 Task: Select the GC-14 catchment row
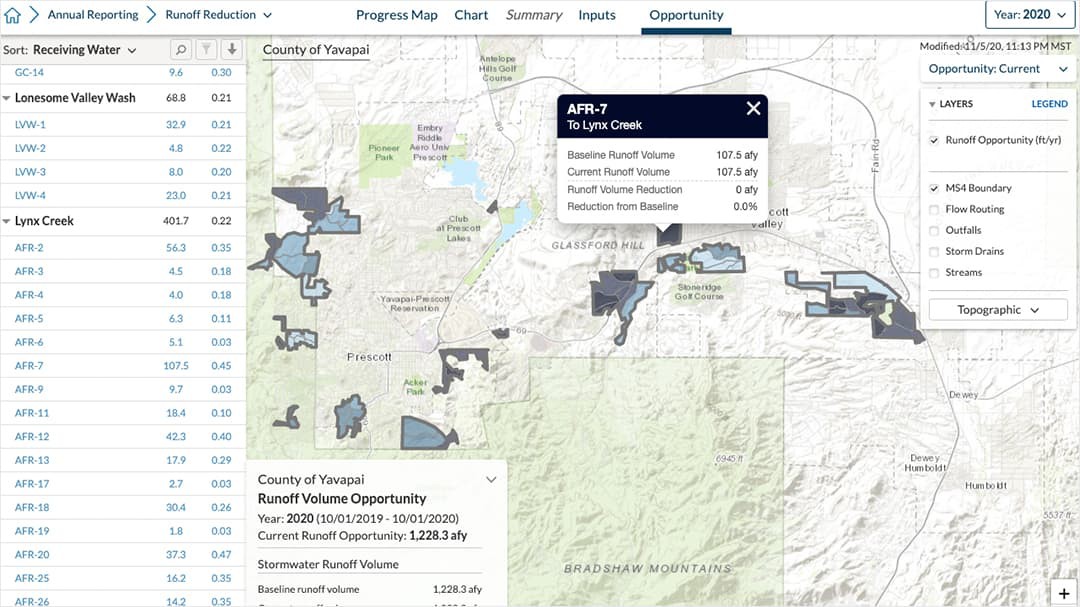[x=123, y=72]
